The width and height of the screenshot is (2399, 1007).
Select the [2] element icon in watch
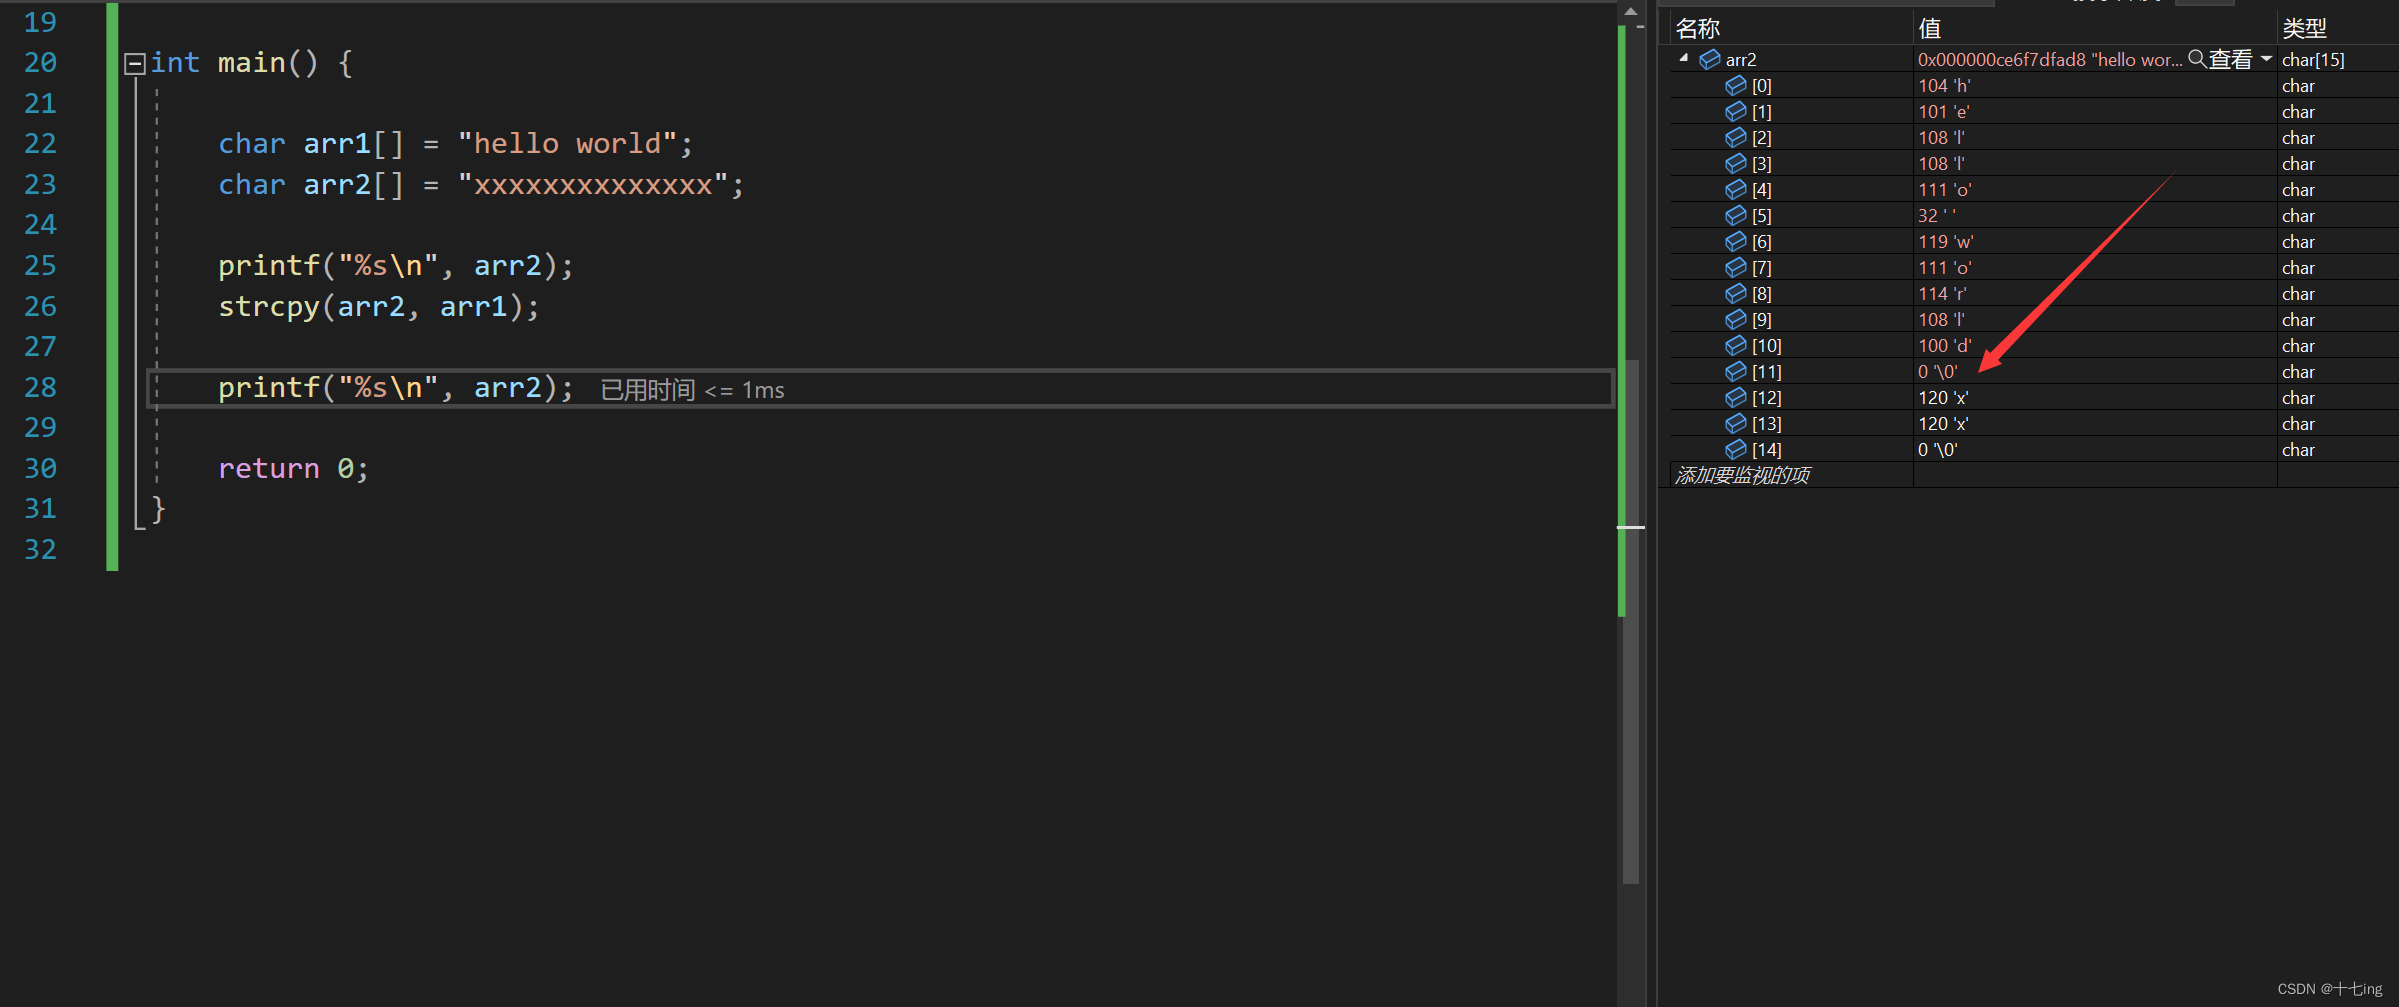(1736, 138)
